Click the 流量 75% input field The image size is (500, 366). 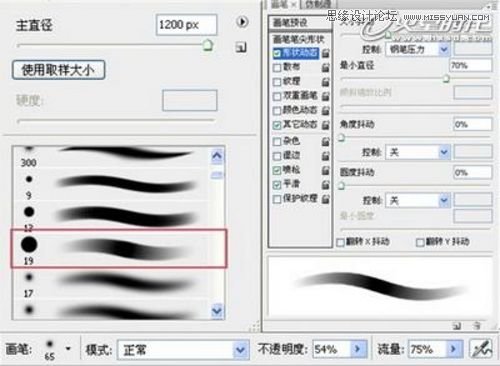(x=428, y=349)
